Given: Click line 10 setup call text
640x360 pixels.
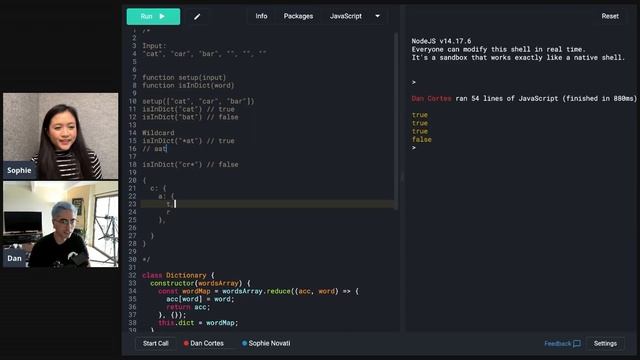Looking at the screenshot, I should click(x=198, y=101).
